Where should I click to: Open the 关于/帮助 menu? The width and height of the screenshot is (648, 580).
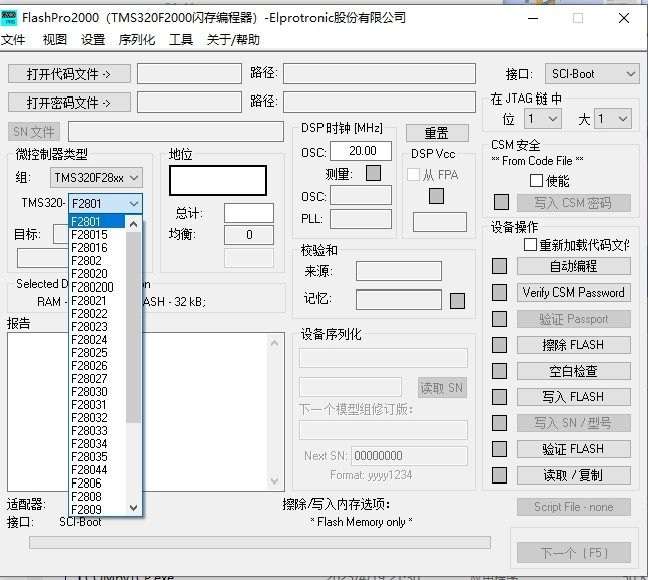coord(233,40)
